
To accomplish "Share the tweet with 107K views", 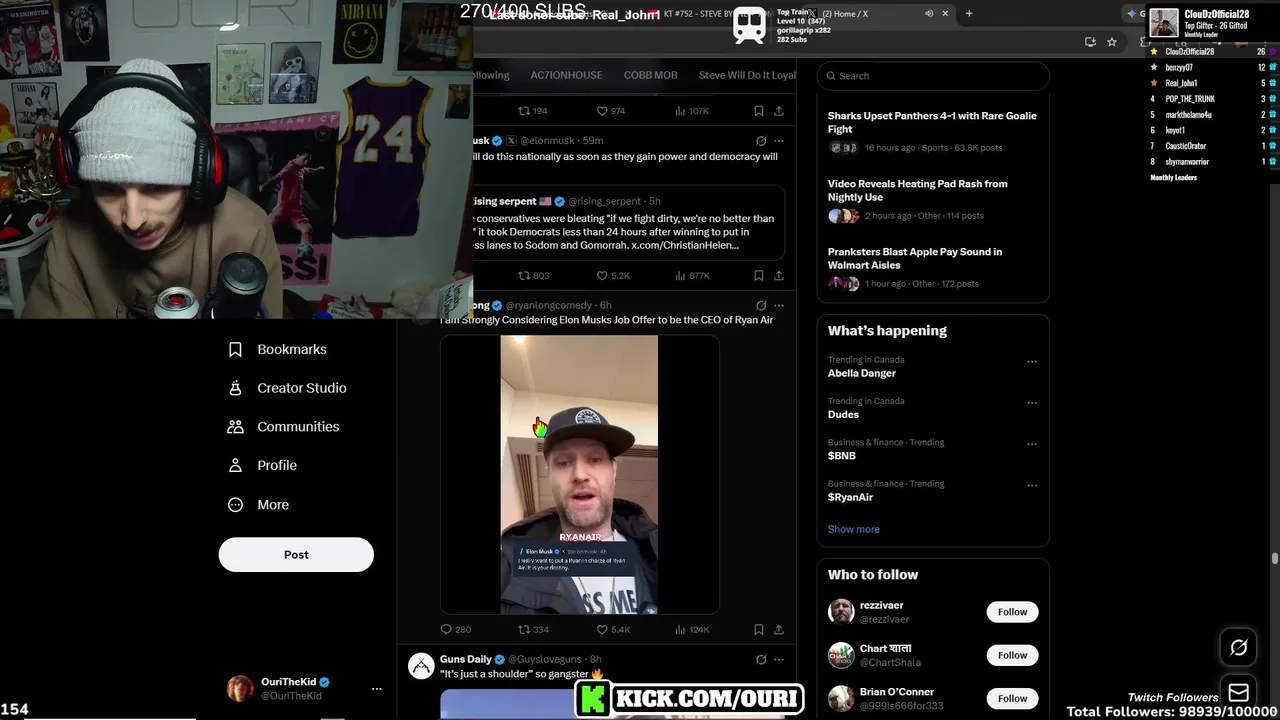I will pyautogui.click(x=779, y=111).
